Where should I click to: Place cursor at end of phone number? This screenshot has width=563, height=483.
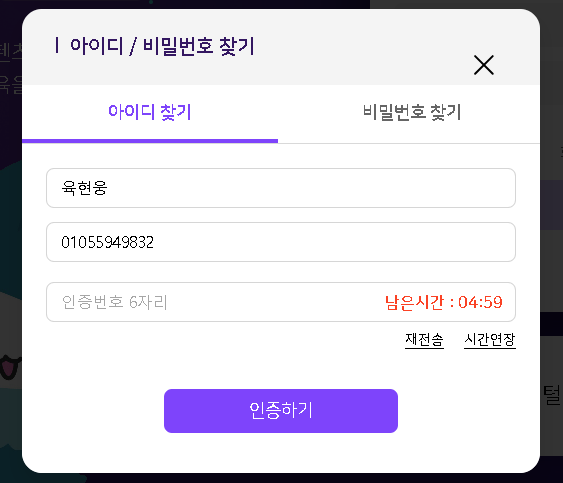pos(155,242)
